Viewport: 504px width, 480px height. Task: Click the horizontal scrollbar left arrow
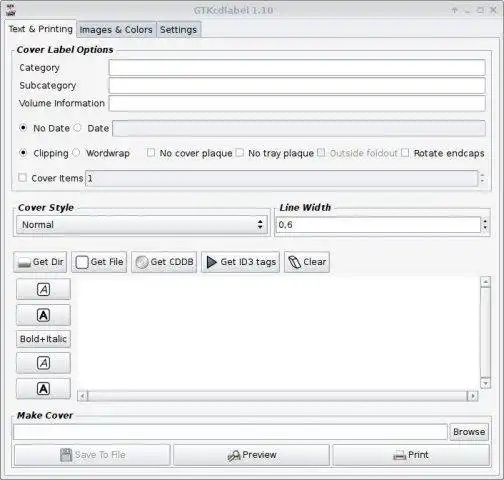(x=83, y=396)
